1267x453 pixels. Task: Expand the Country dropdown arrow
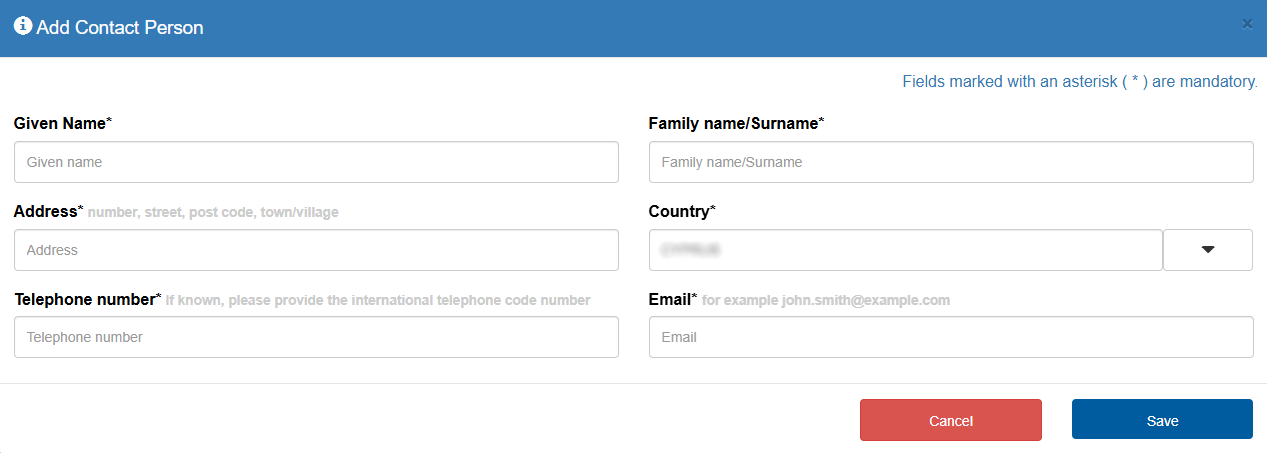(x=1207, y=250)
